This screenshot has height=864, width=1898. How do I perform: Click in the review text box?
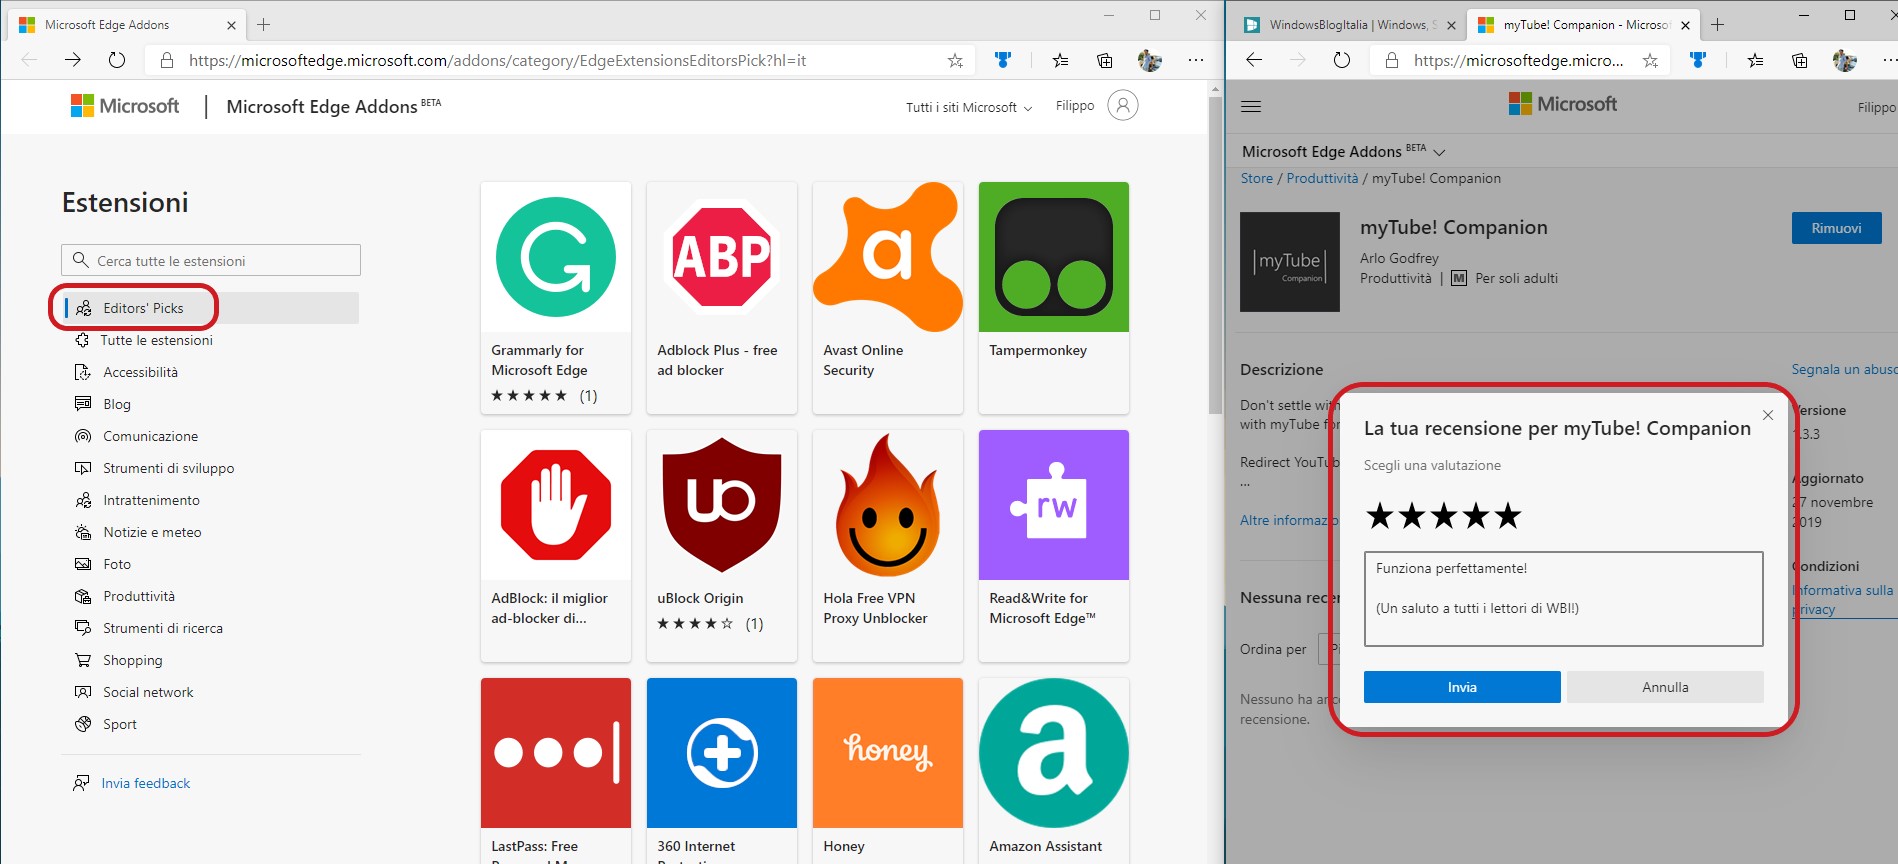coord(1563,599)
